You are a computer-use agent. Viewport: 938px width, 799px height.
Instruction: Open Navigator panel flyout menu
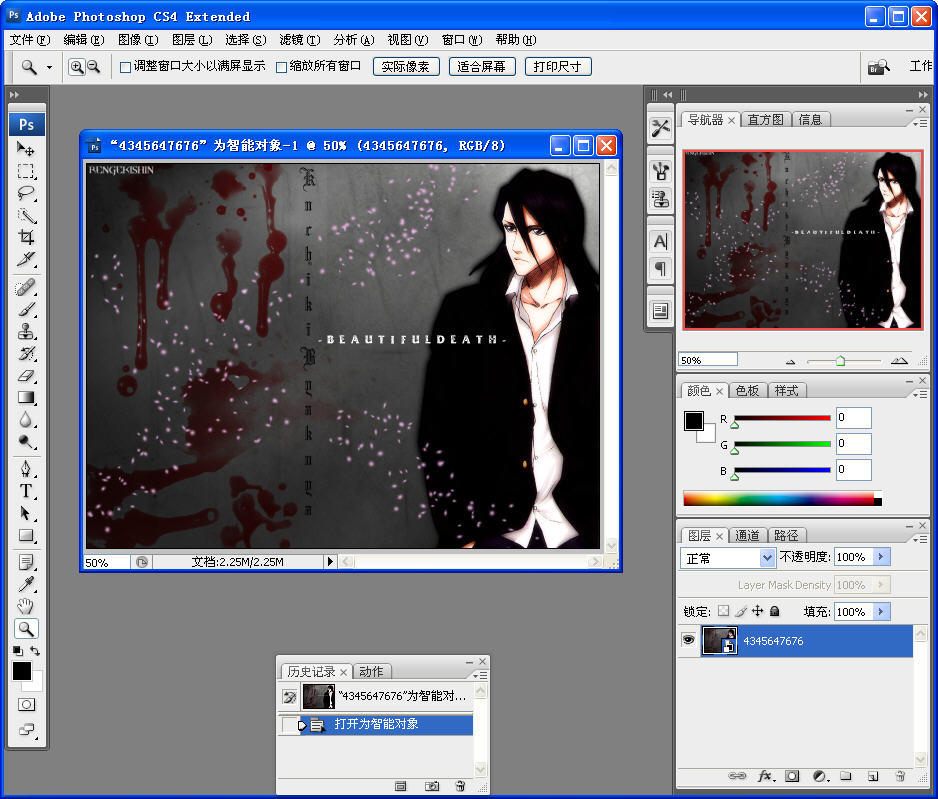coord(920,123)
